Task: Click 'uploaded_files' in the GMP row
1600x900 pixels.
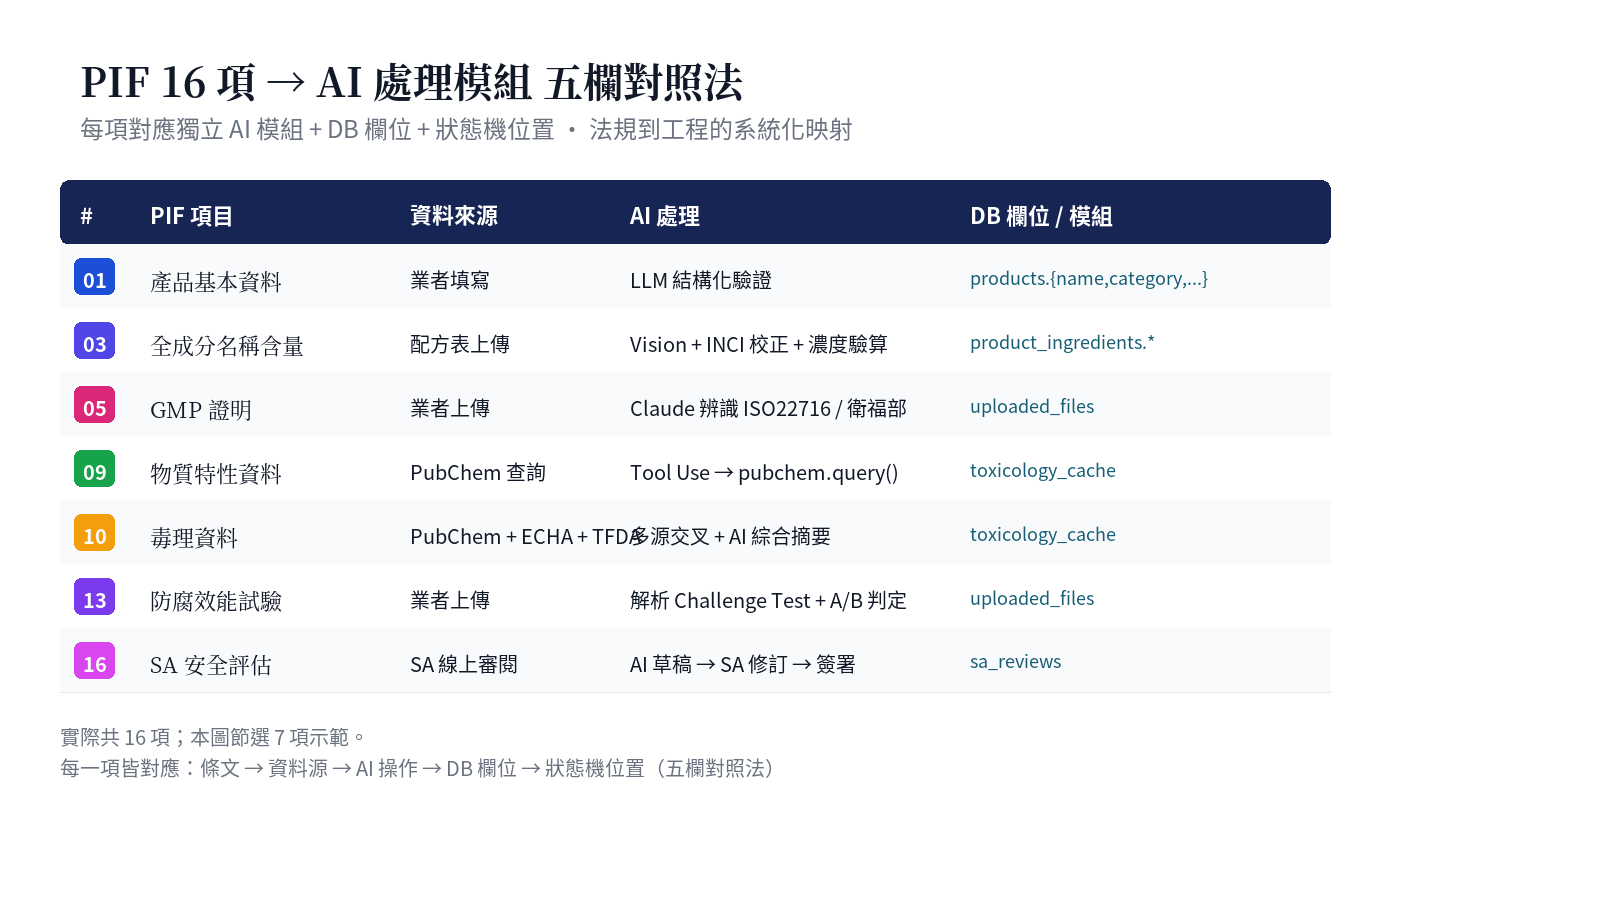Action: click(1032, 407)
